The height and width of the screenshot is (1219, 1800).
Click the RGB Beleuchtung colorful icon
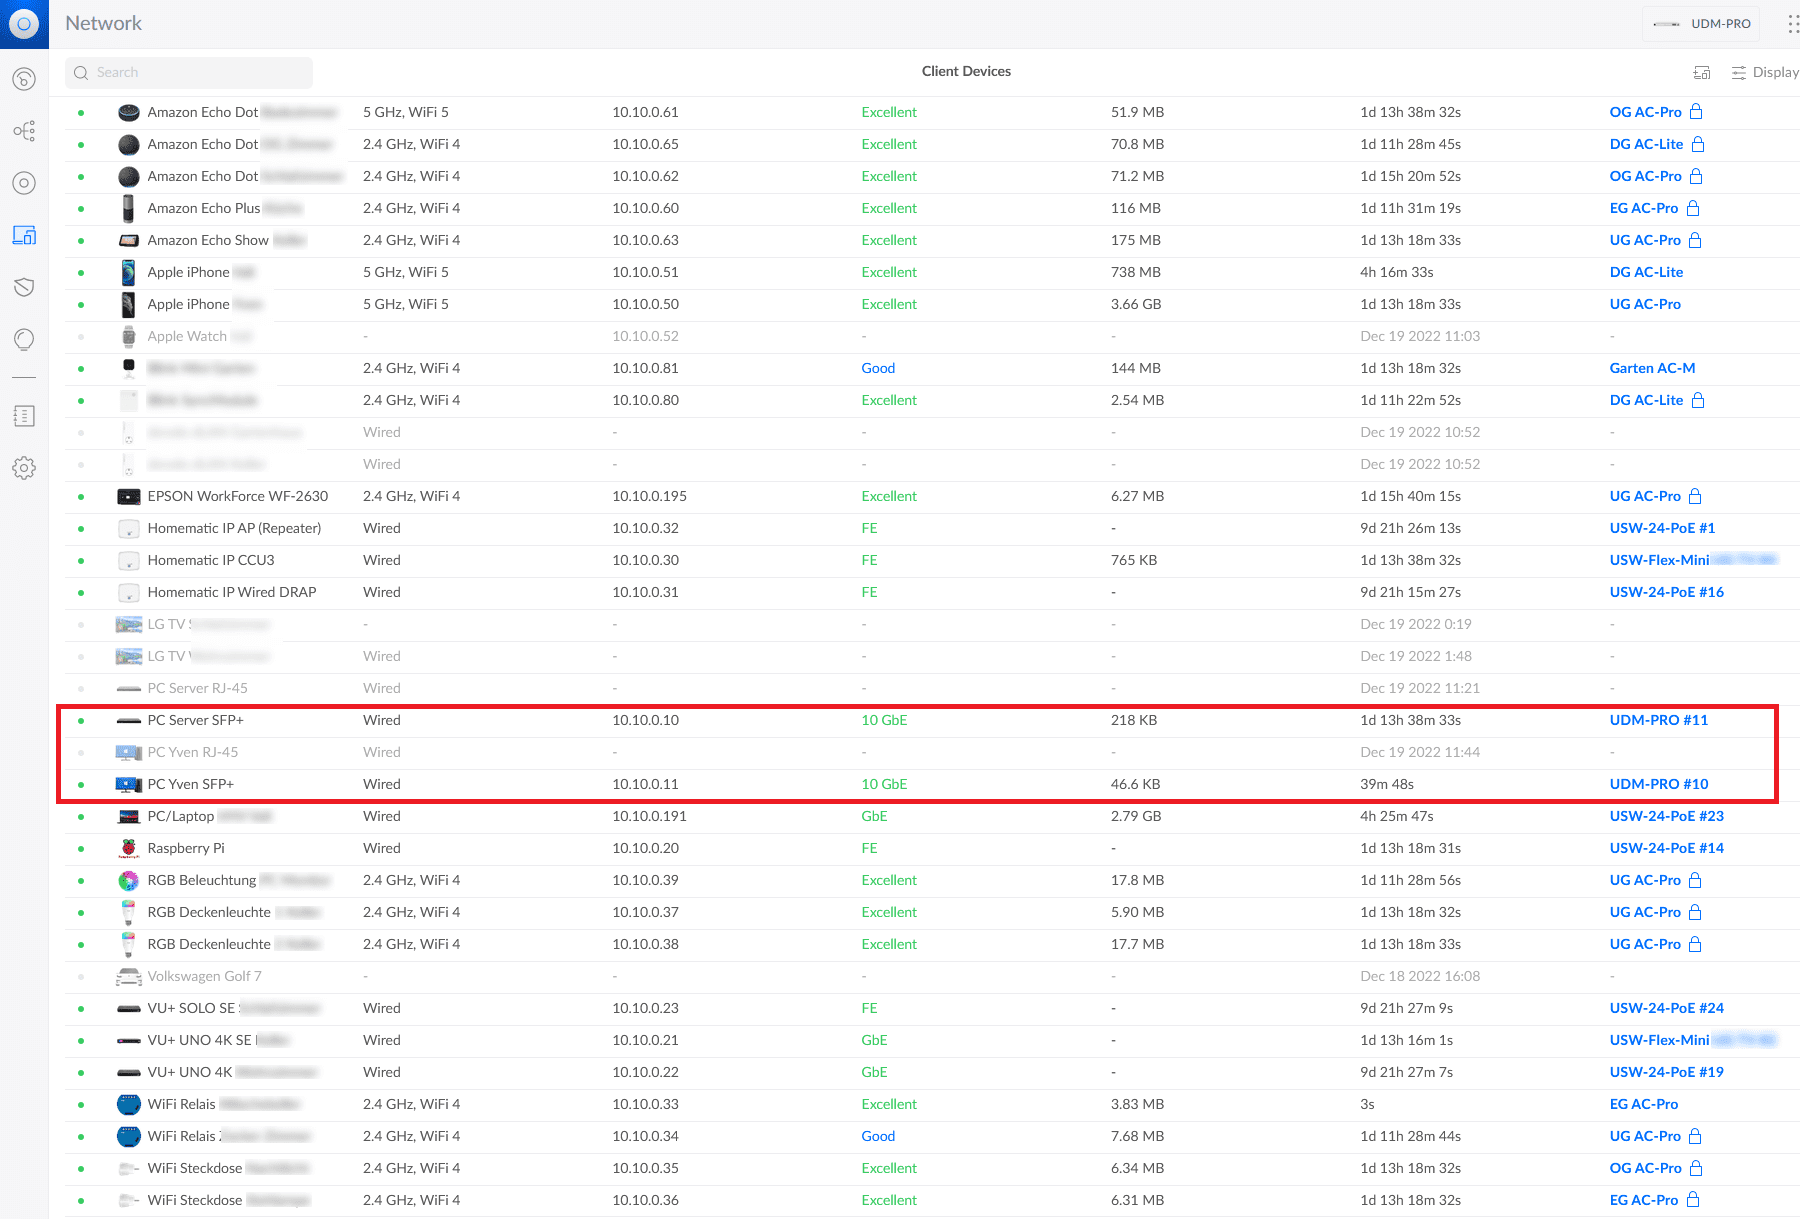tap(128, 880)
